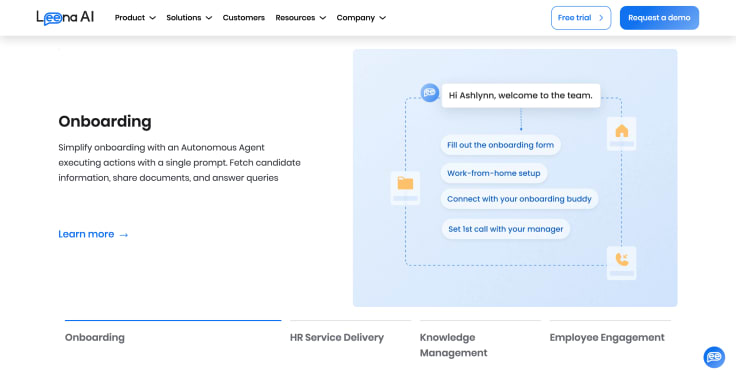The image size is (736, 379).
Task: Click the arrow inside Free trial button
Action: click(x=601, y=18)
